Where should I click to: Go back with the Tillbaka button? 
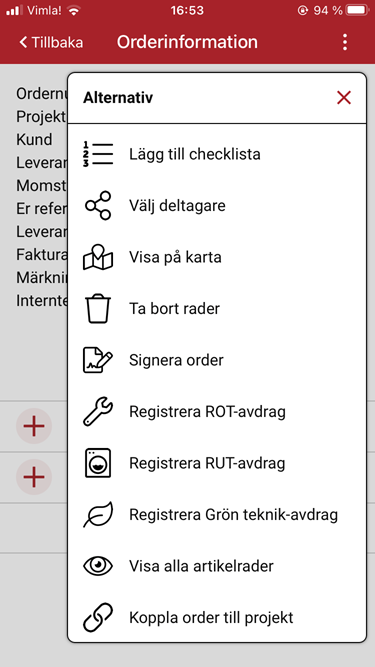(51, 43)
